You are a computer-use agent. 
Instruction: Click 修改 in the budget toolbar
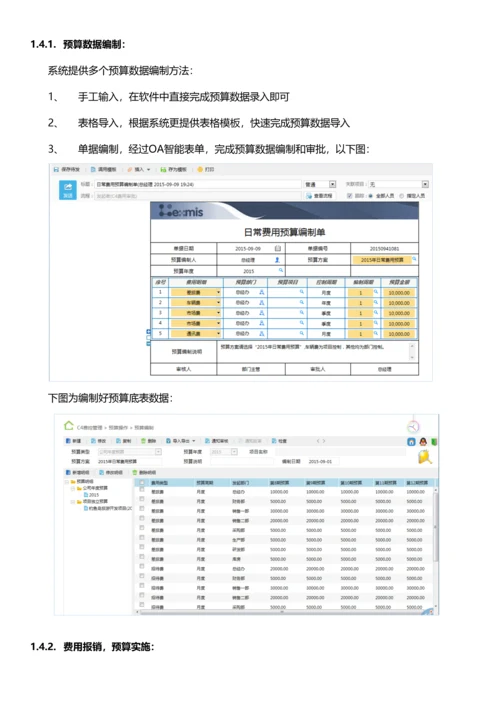tap(99, 441)
